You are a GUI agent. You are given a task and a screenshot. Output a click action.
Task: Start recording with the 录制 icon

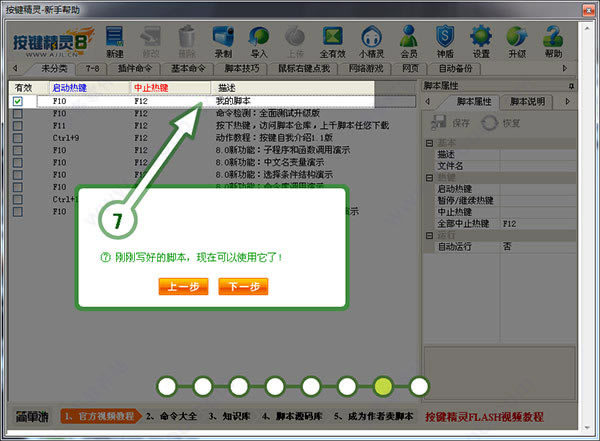click(223, 41)
